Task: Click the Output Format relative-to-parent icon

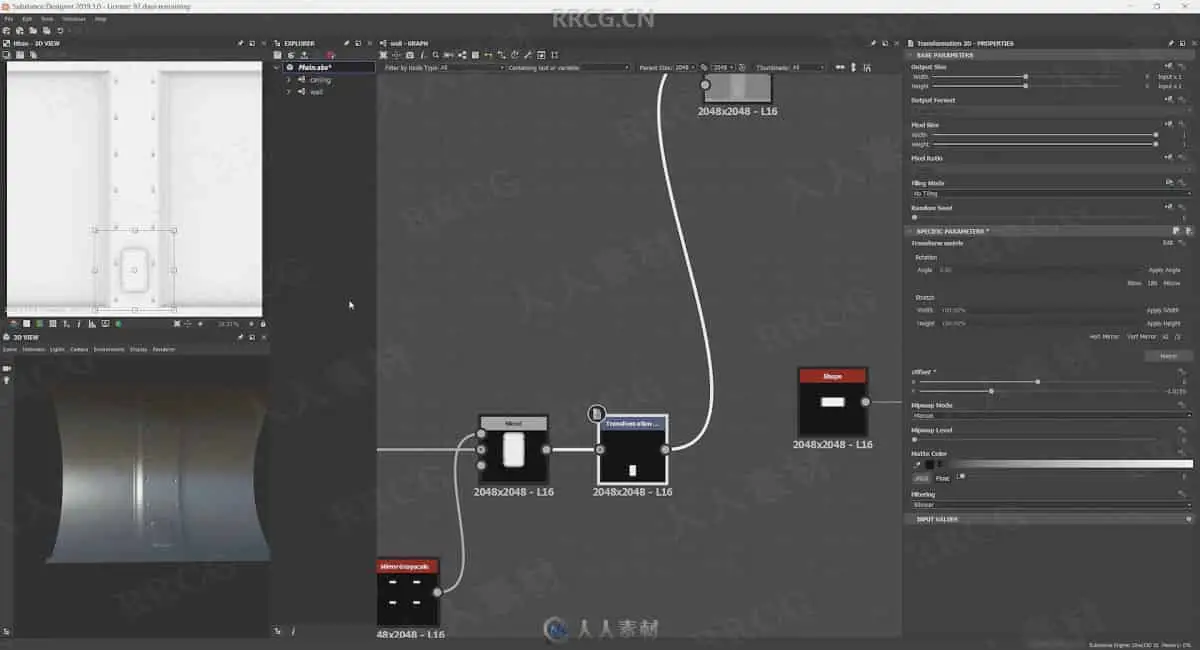Action: pyautogui.click(x=1168, y=100)
